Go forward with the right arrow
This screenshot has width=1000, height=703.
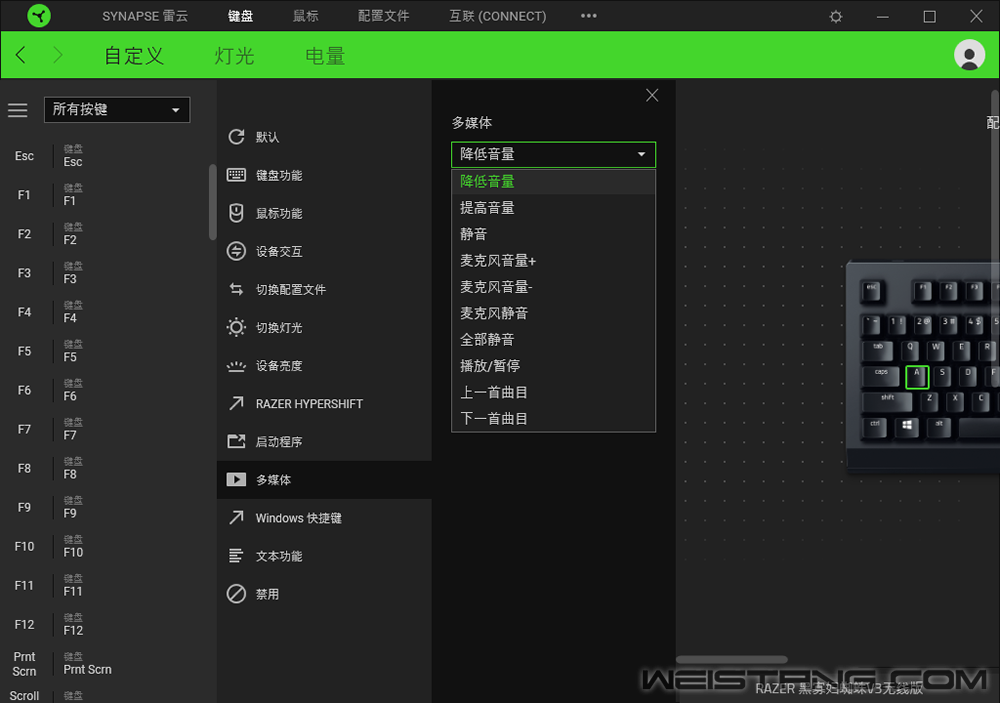point(57,55)
